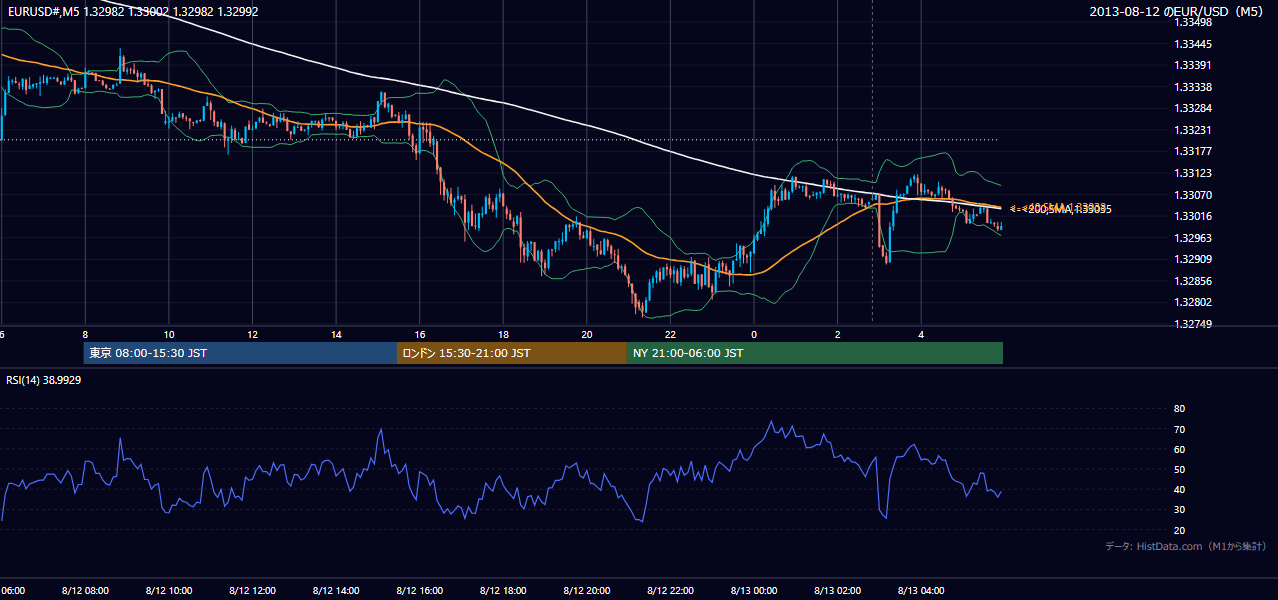This screenshot has width=1278, height=600.
Task: Click the 8/12 10:00 time label
Action: click(169, 590)
